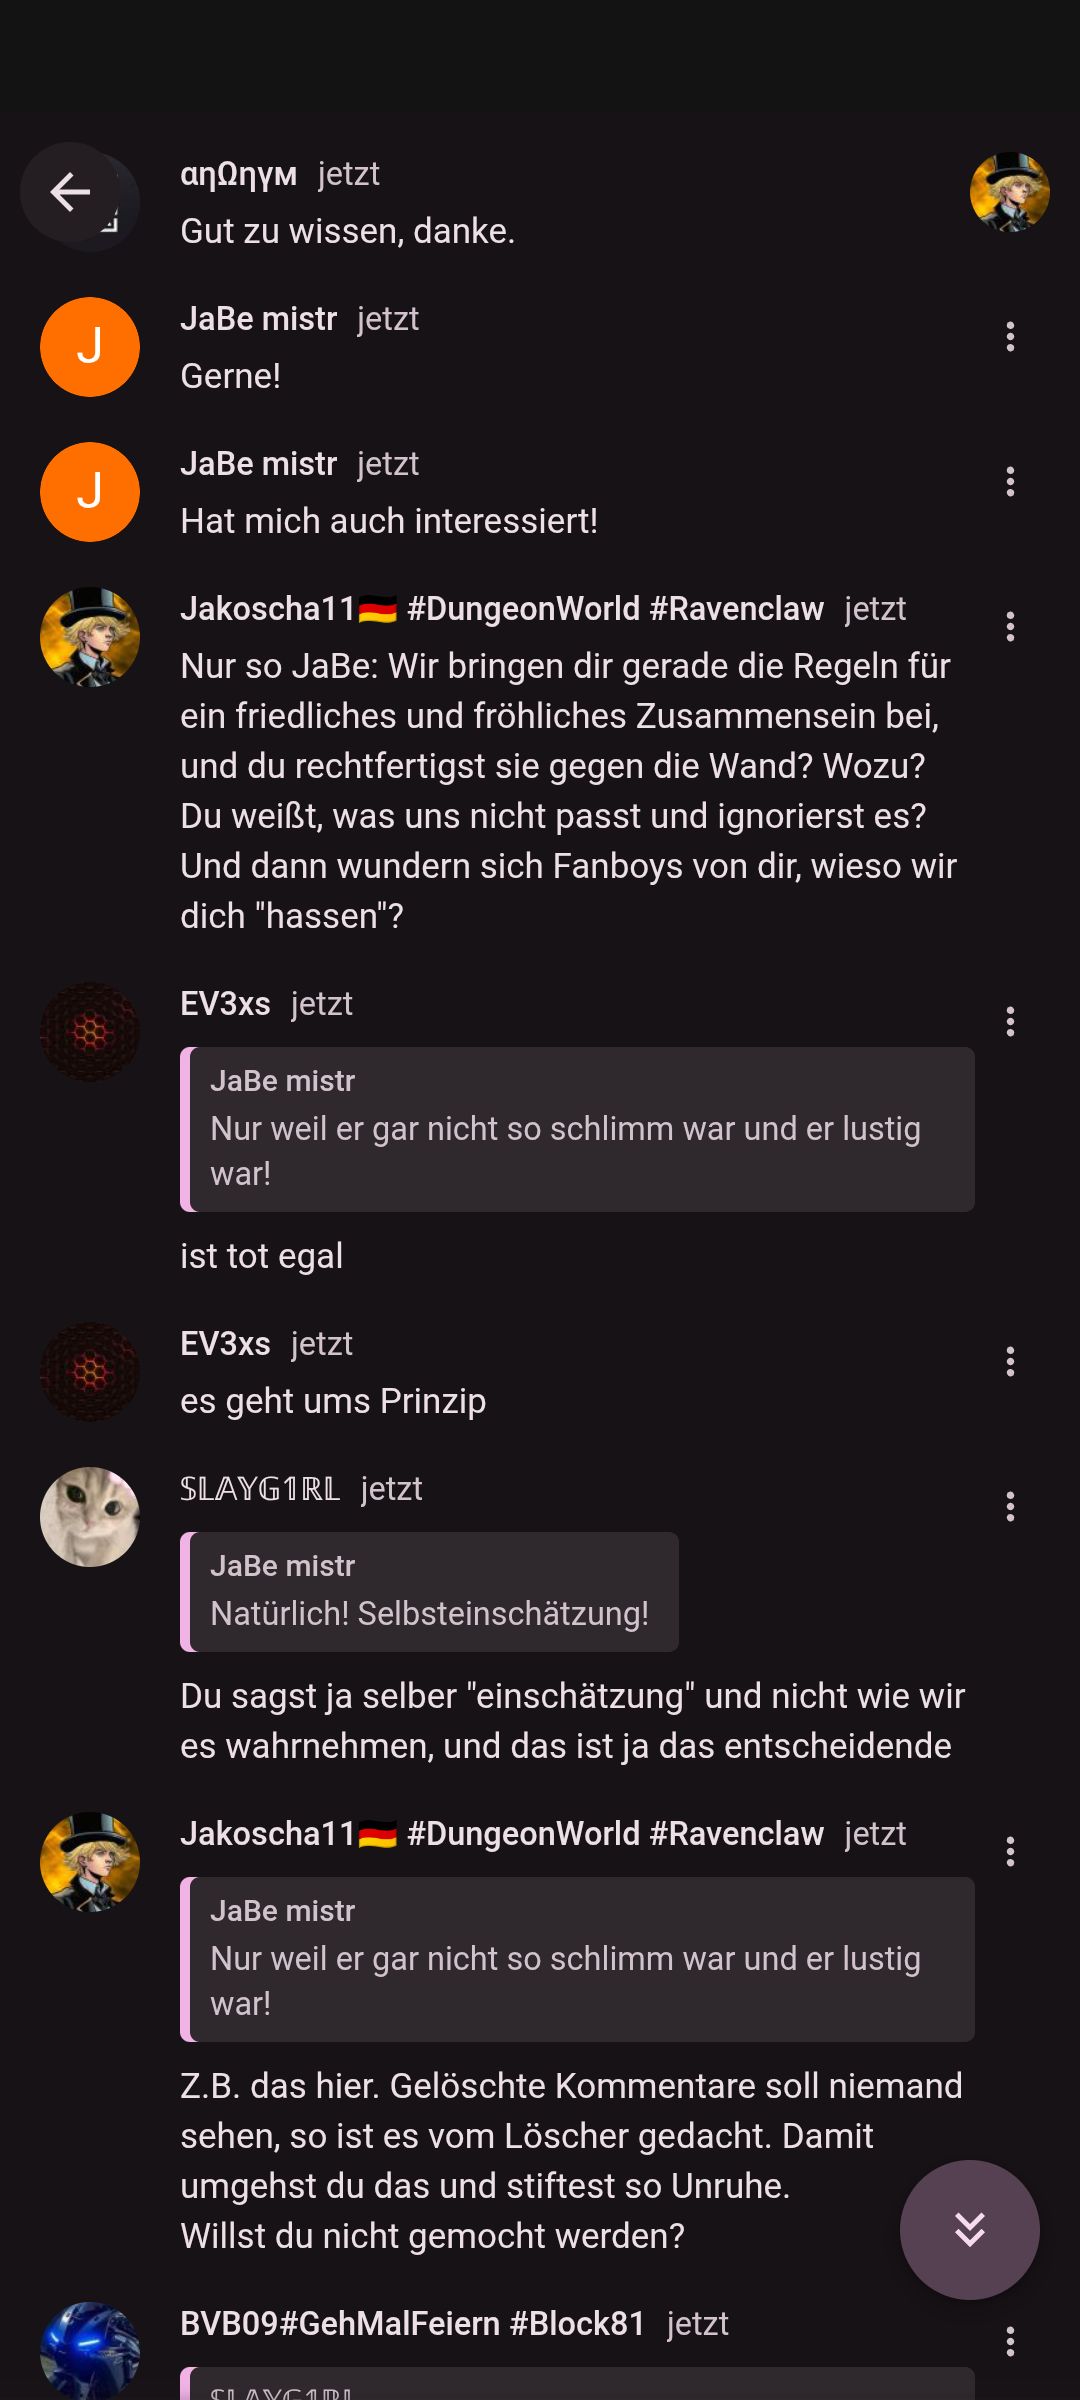
Task: Open options menu for BVB09#GehMalFeiern message
Action: pyautogui.click(x=1010, y=2341)
